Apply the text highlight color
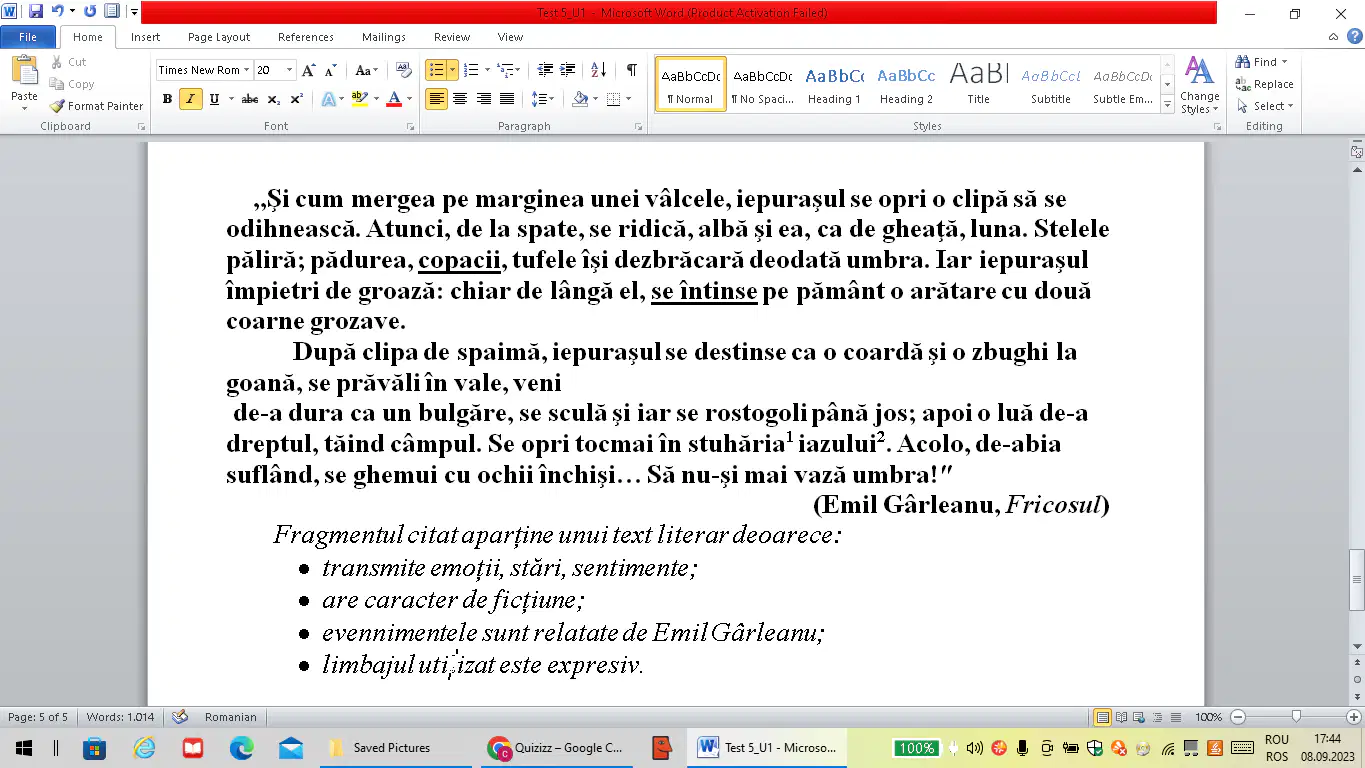The width and height of the screenshot is (1365, 768). [360, 99]
